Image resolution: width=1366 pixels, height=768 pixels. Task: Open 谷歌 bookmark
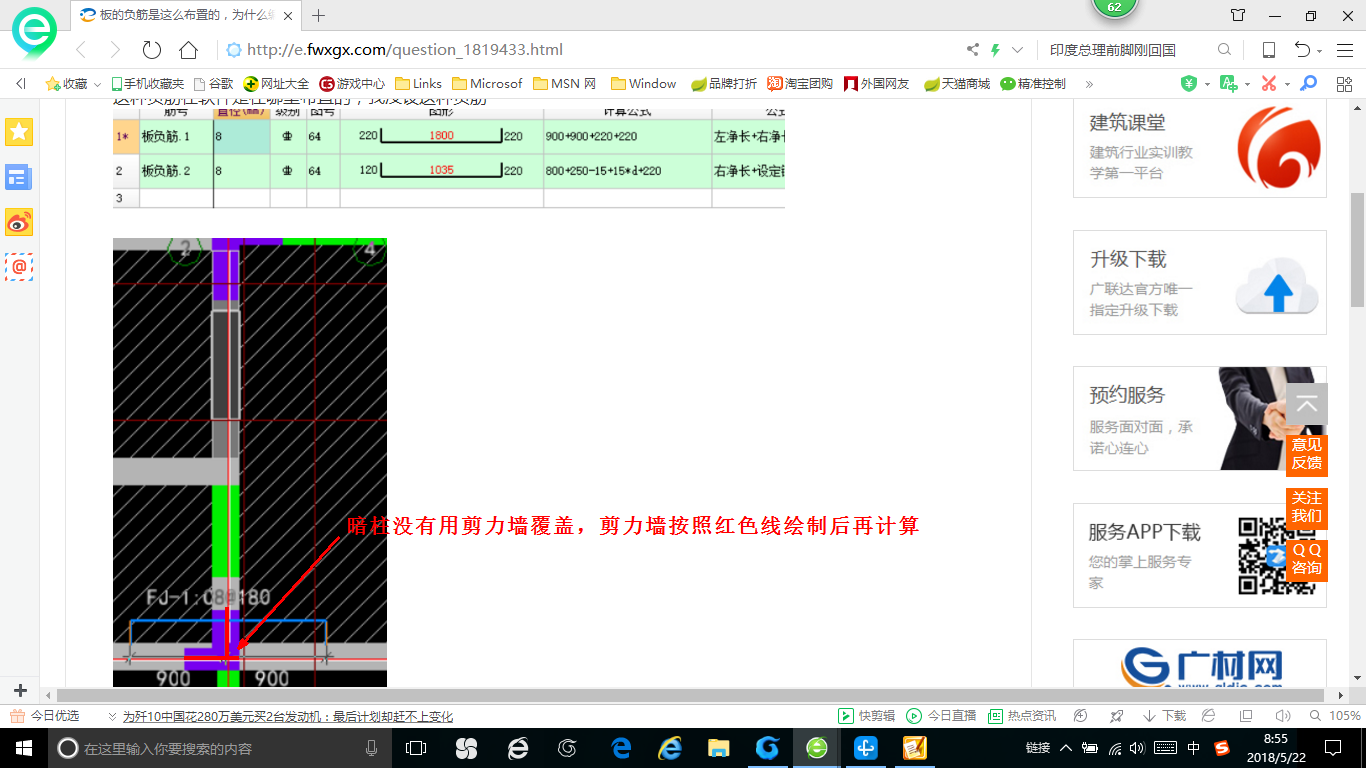(213, 84)
